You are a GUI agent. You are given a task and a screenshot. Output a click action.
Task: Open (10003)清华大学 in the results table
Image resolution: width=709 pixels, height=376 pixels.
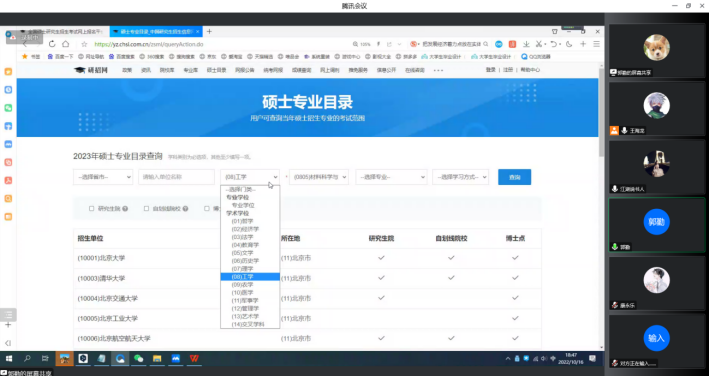101,278
